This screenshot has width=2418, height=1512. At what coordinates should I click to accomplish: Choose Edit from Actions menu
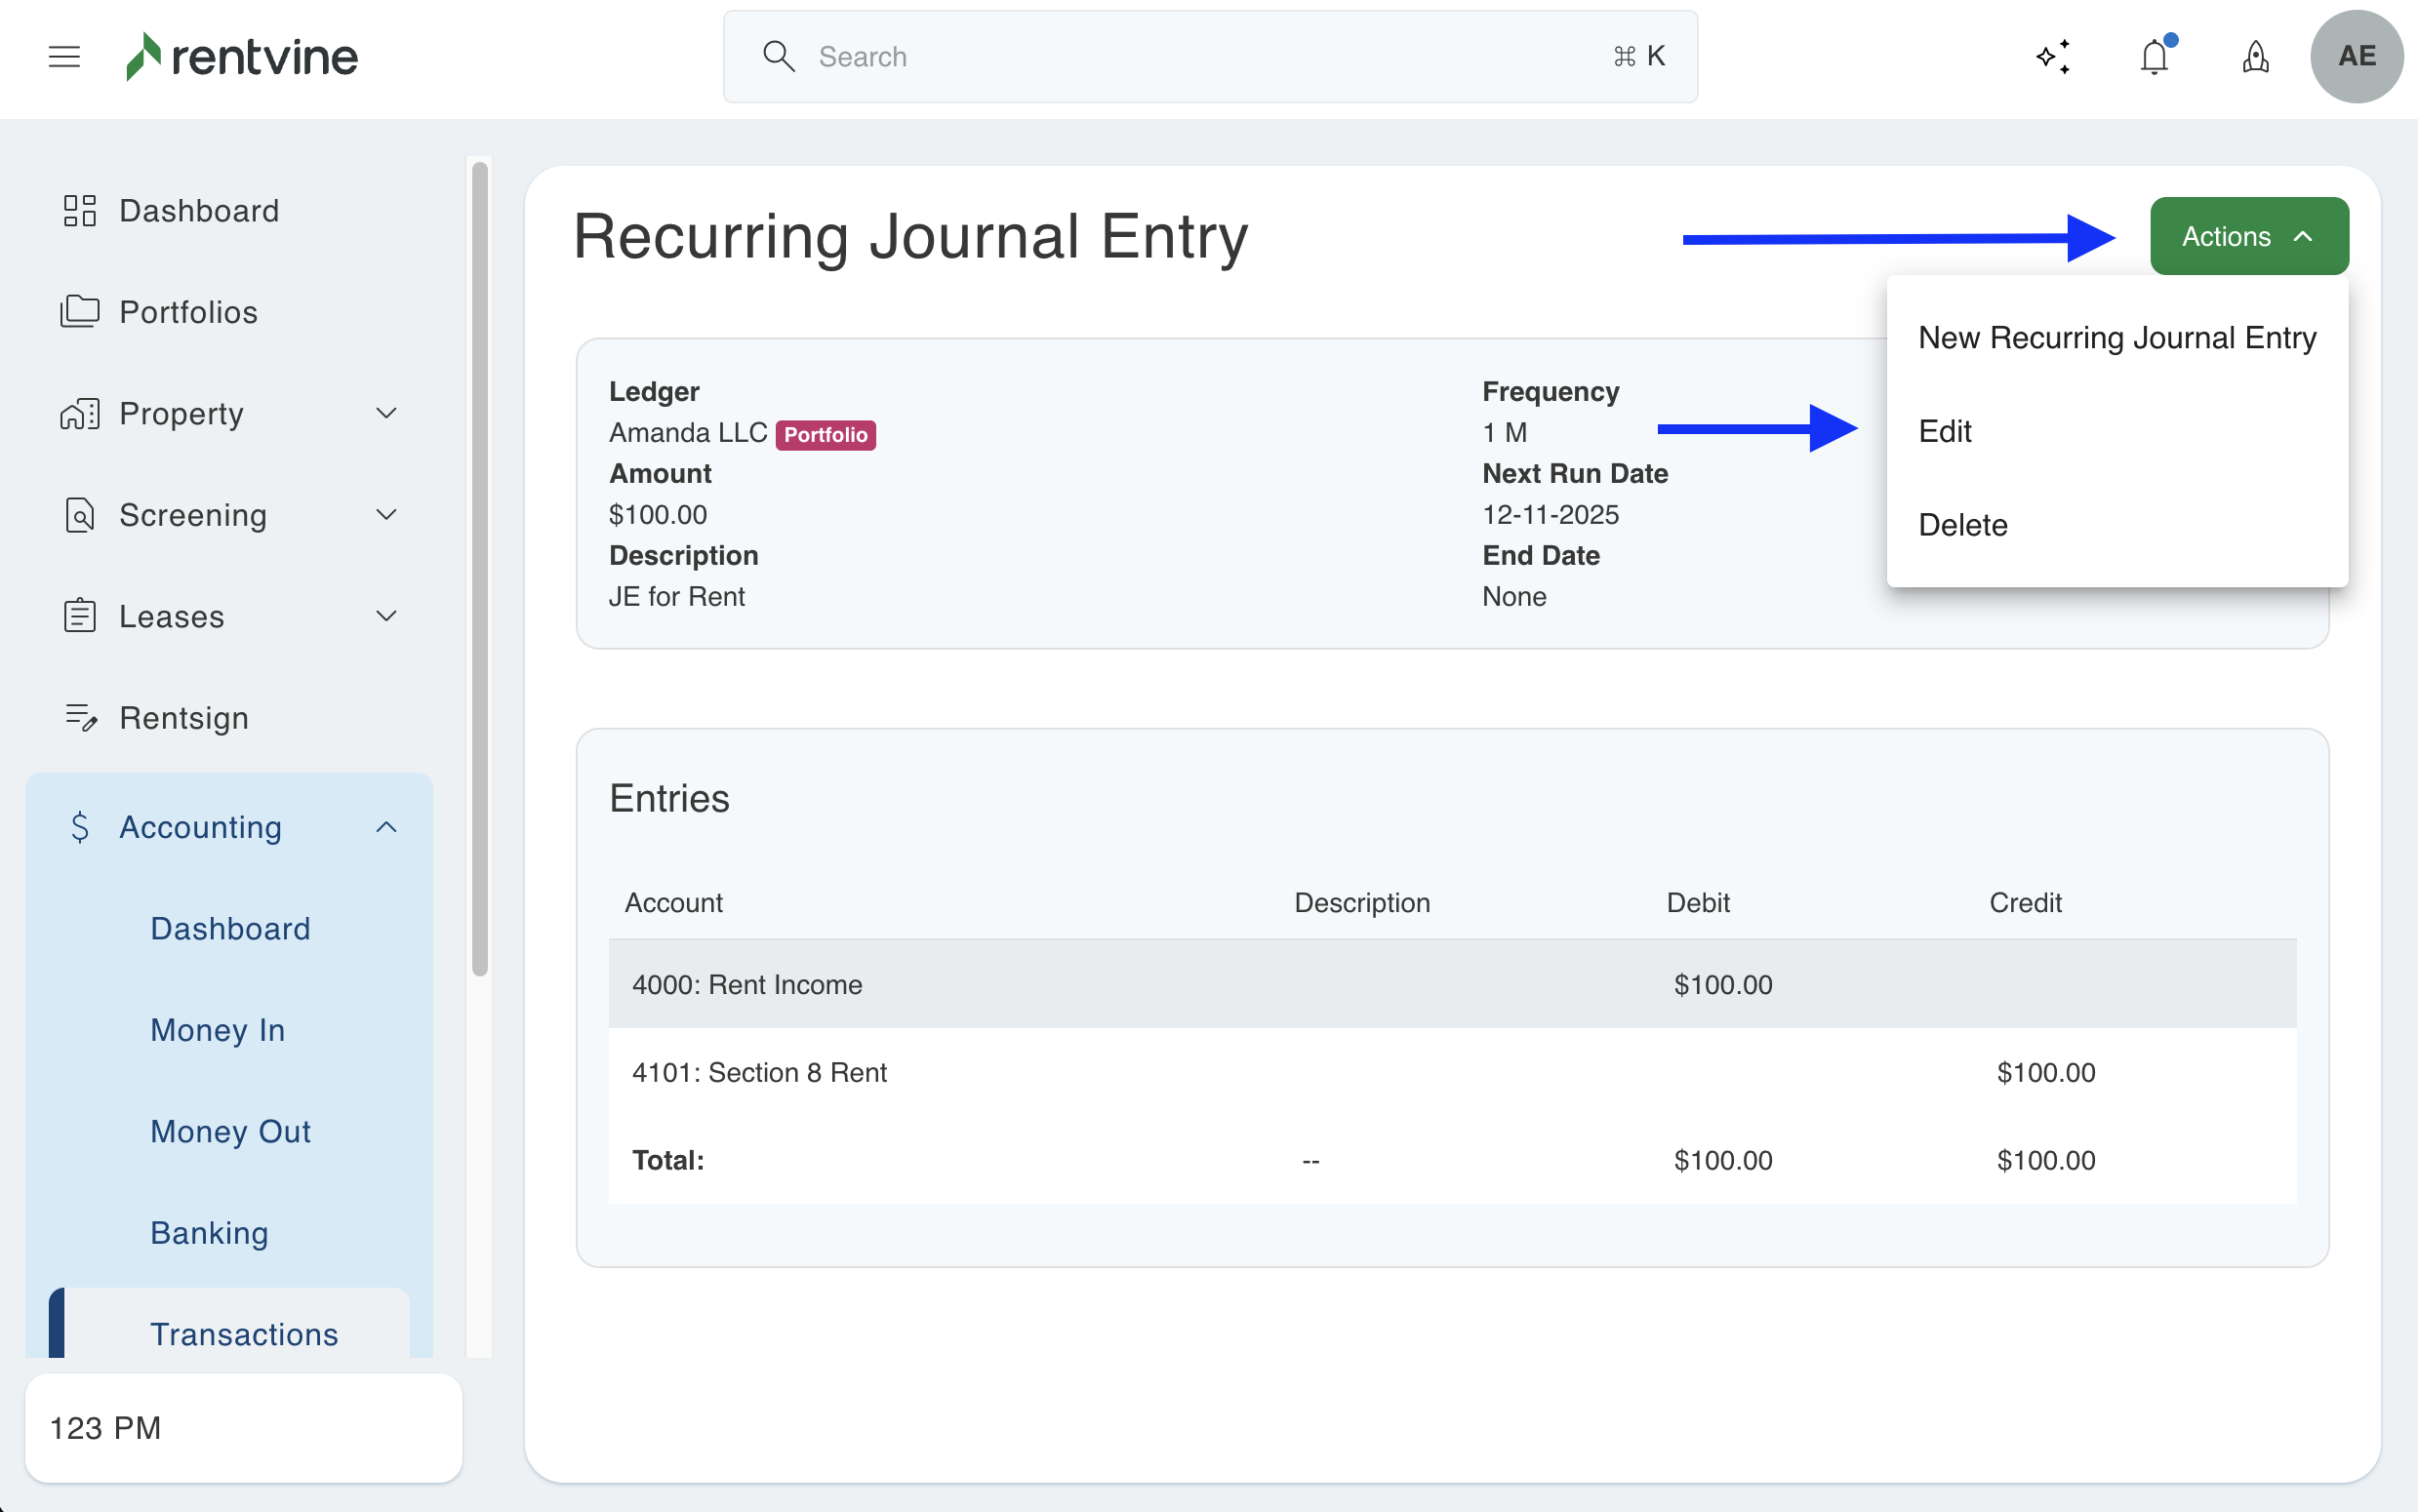1944,431
